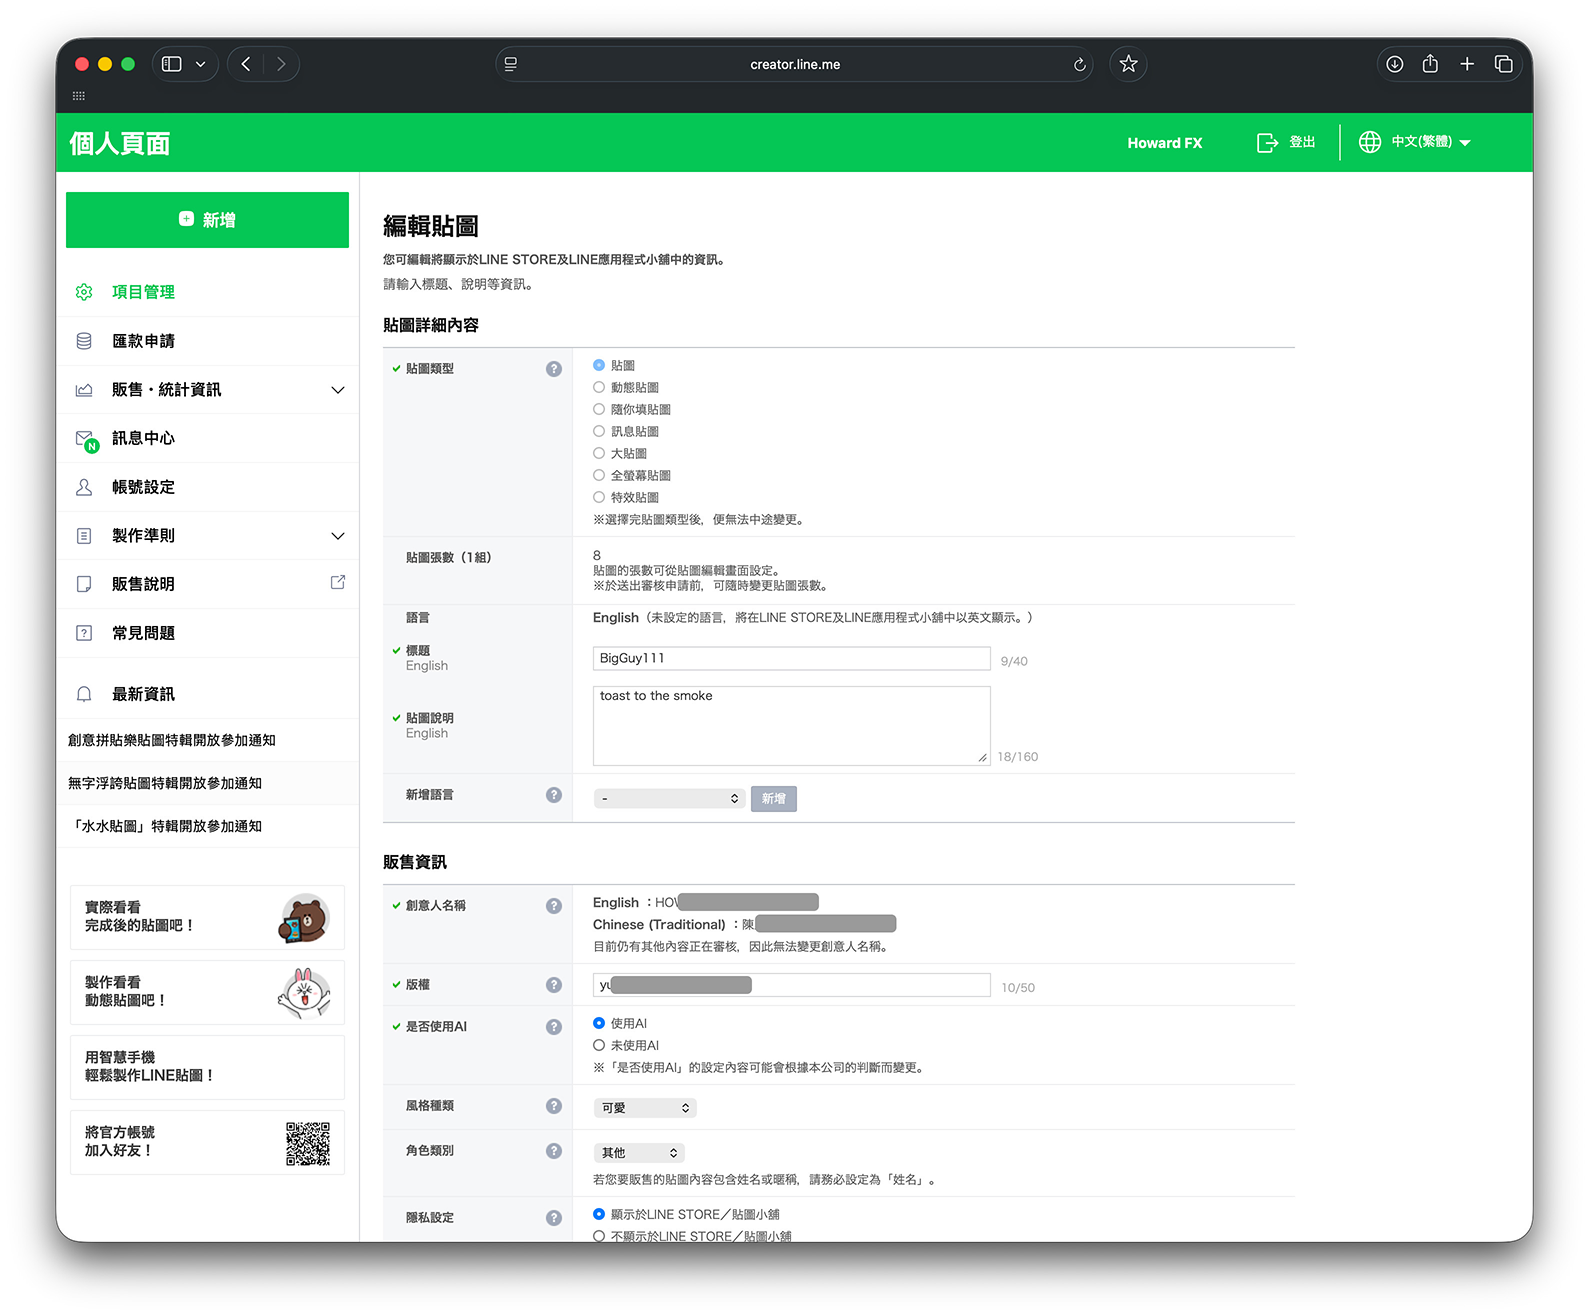
Task: Click the description textarea with toast to the smoke
Action: tap(792, 726)
